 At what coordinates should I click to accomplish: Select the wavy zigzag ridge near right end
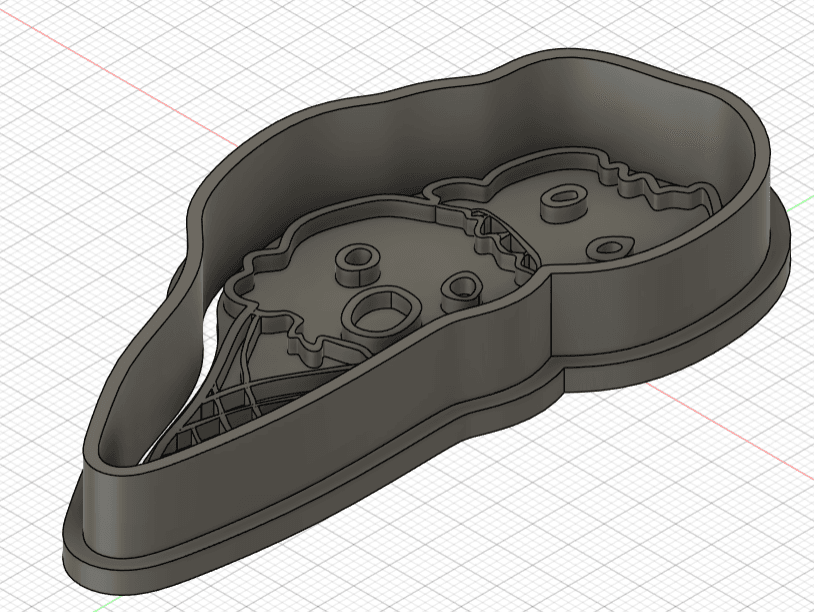[657, 185]
